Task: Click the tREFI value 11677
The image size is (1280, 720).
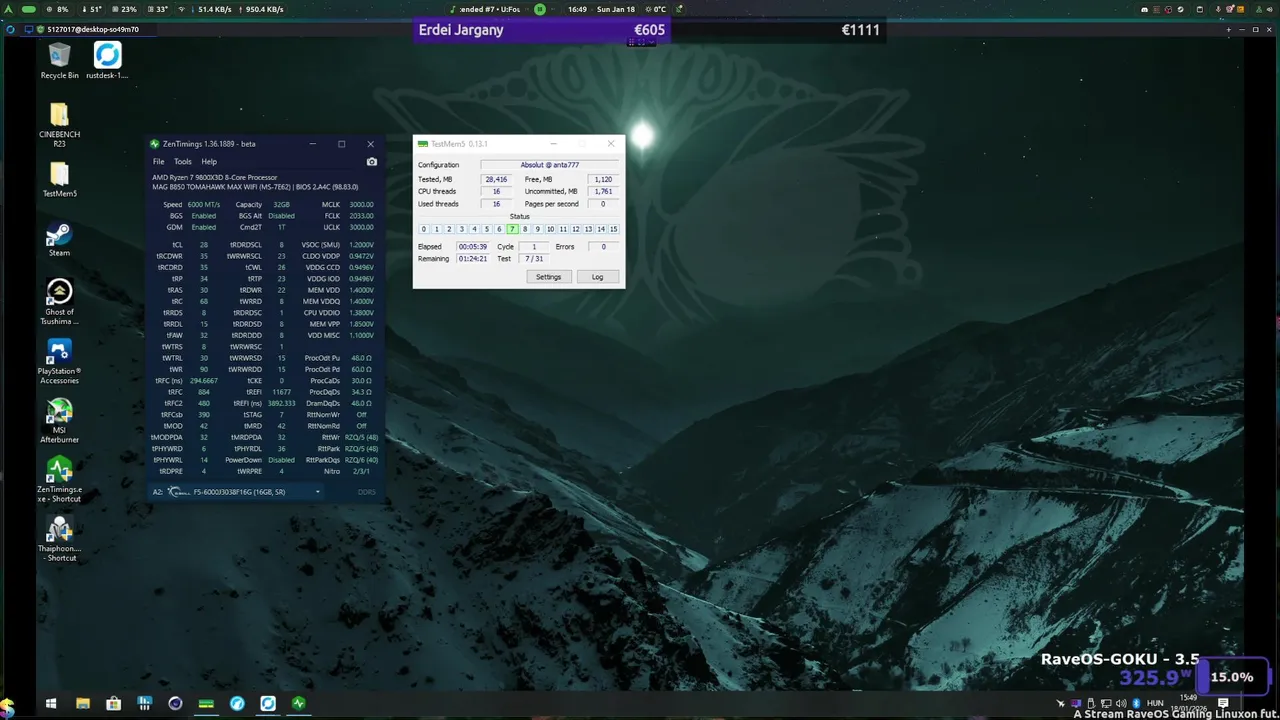Action: tap(282, 392)
